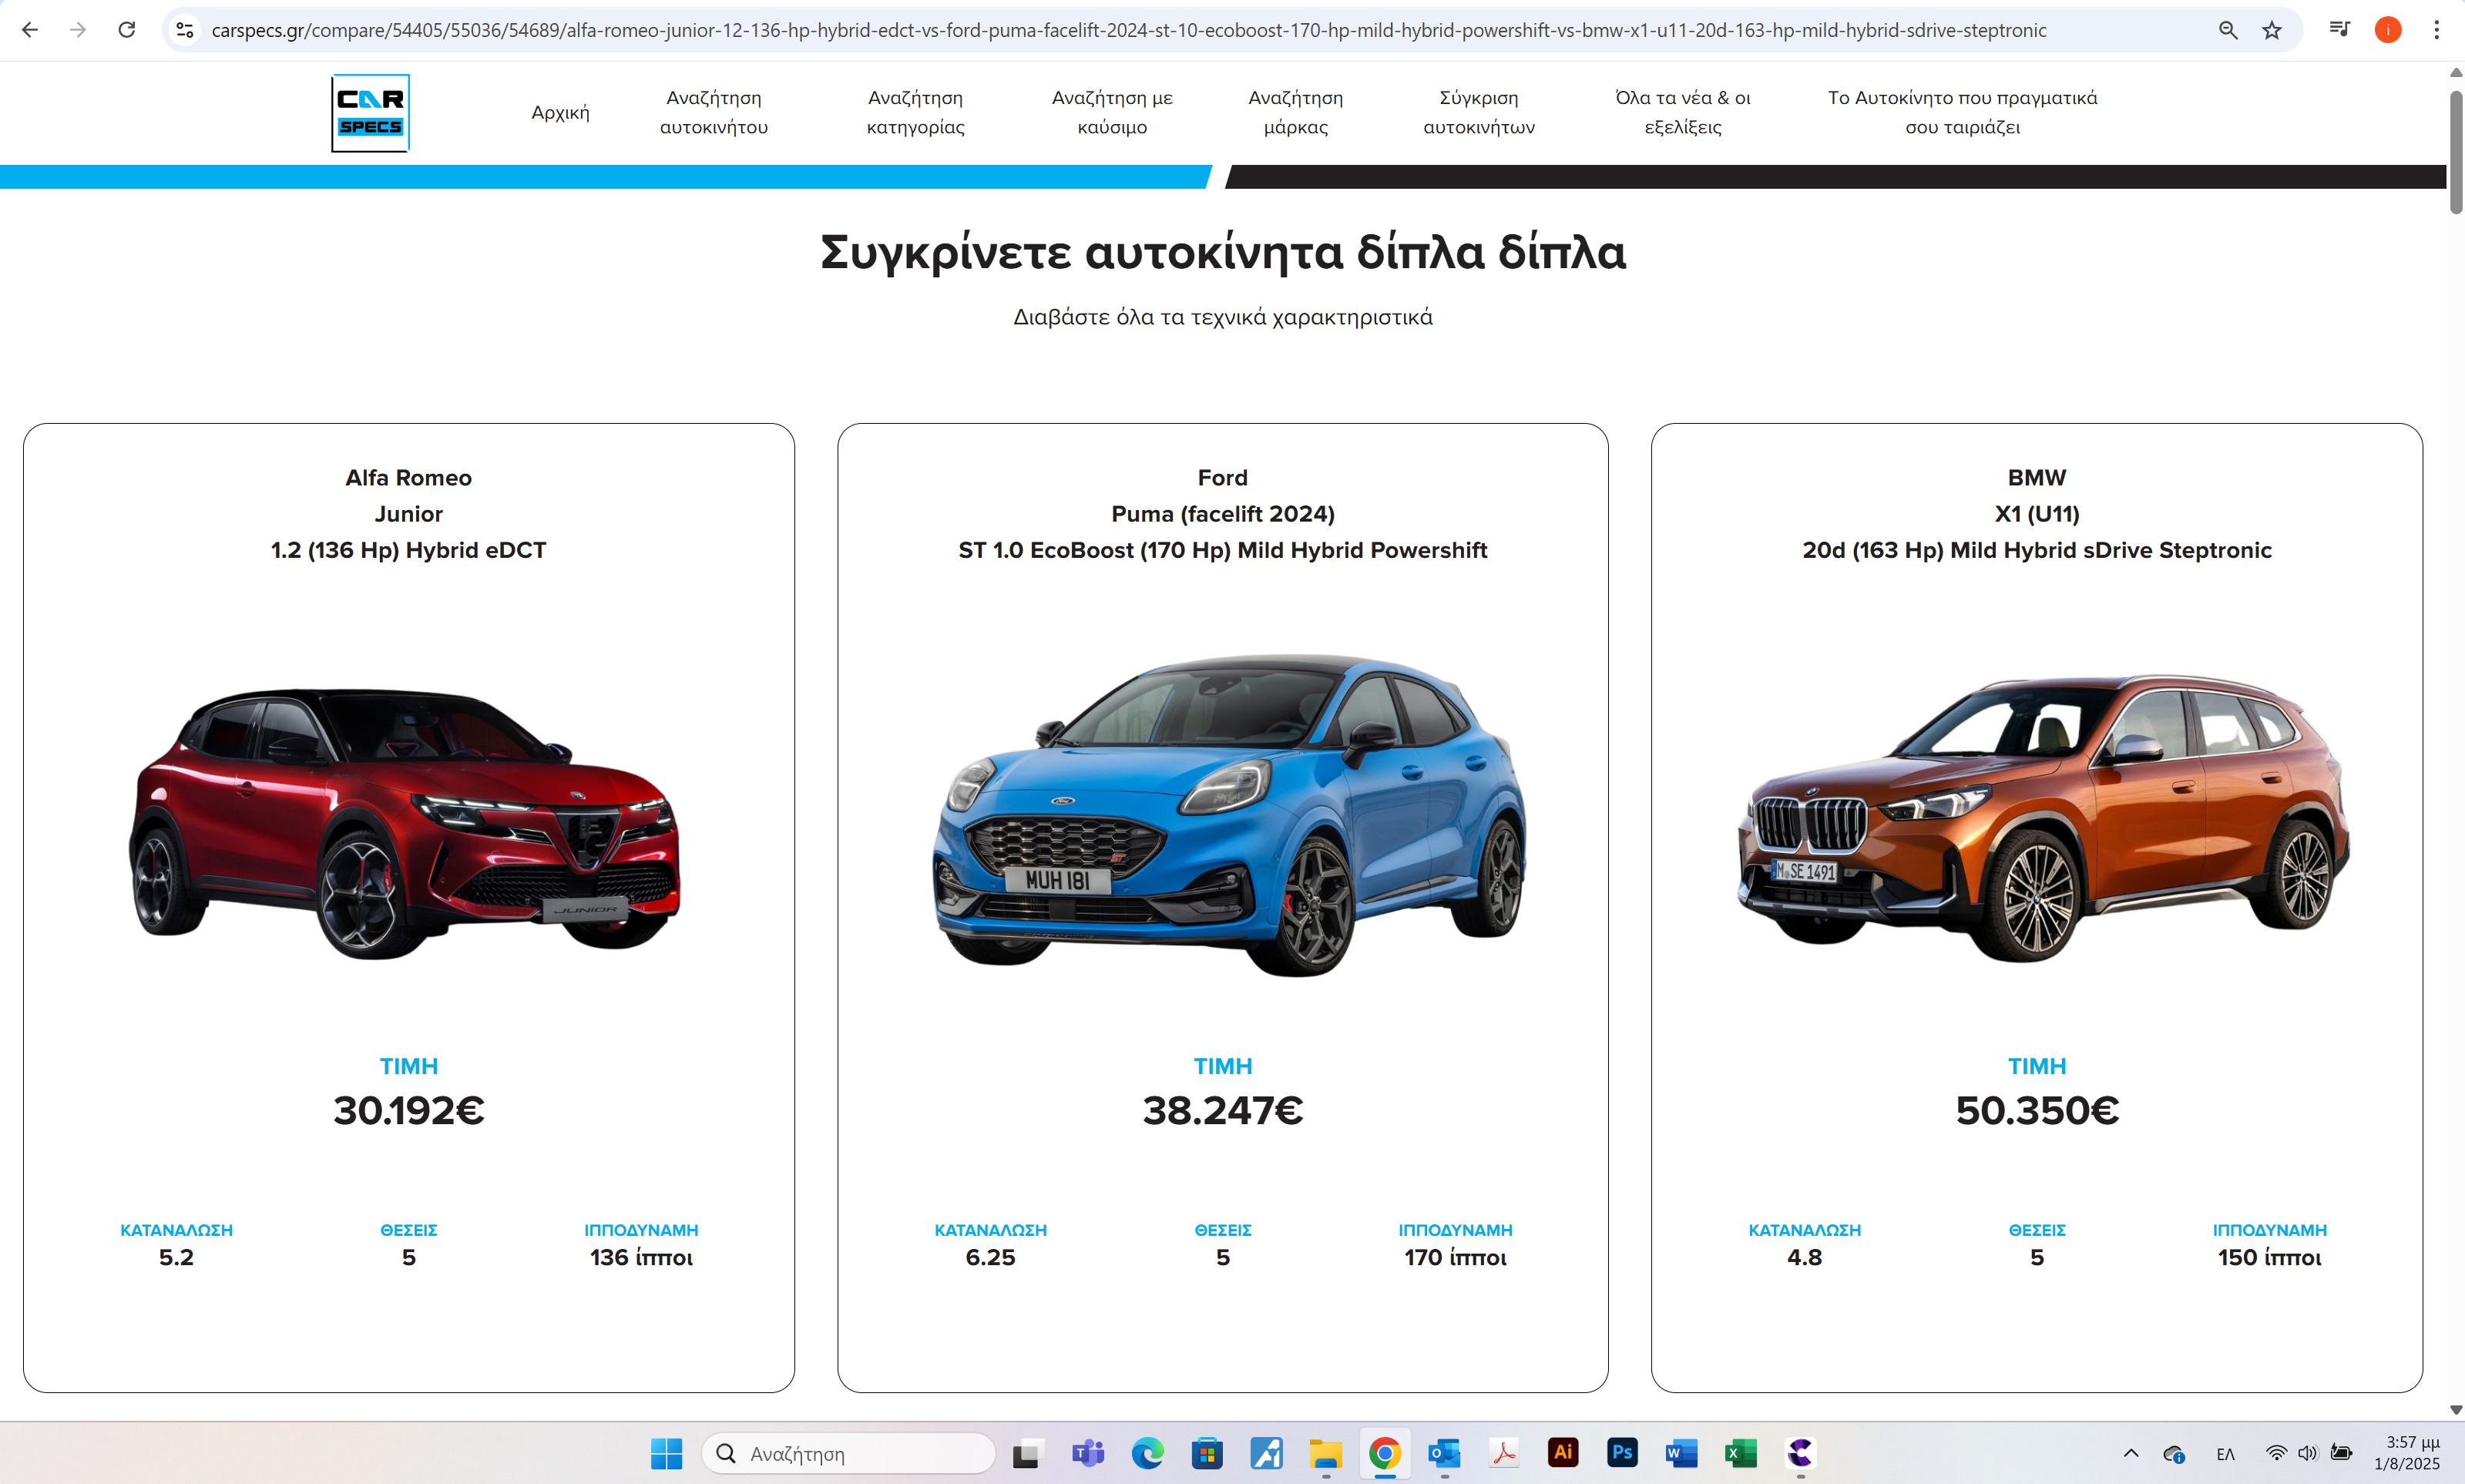Open the Αρχική menu item

point(560,113)
